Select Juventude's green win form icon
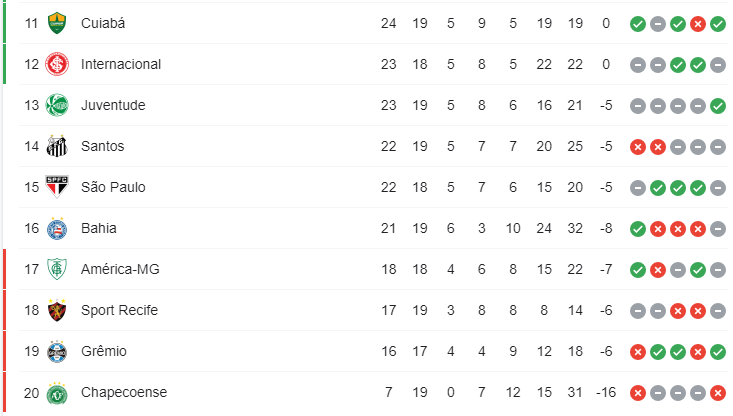Viewport: 733px width, 416px height. tap(718, 106)
